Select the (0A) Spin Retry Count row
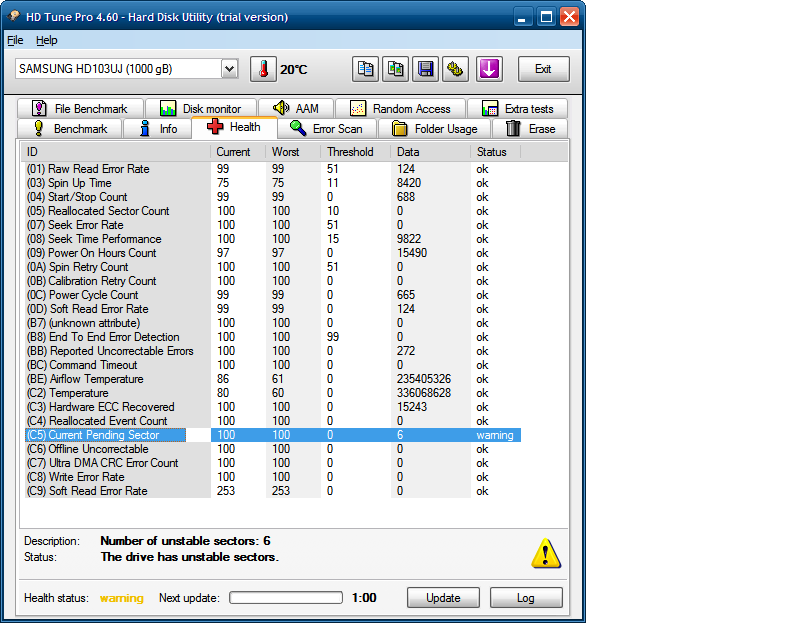This screenshot has width=800, height=623. coord(271,267)
